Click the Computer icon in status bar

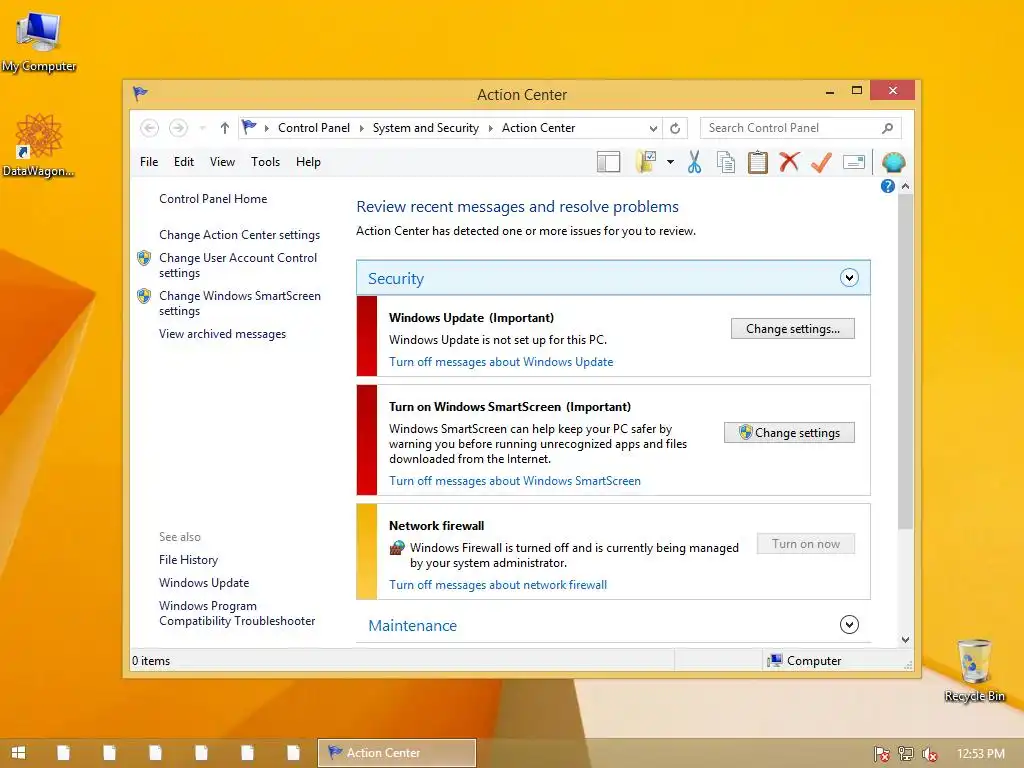[775, 660]
